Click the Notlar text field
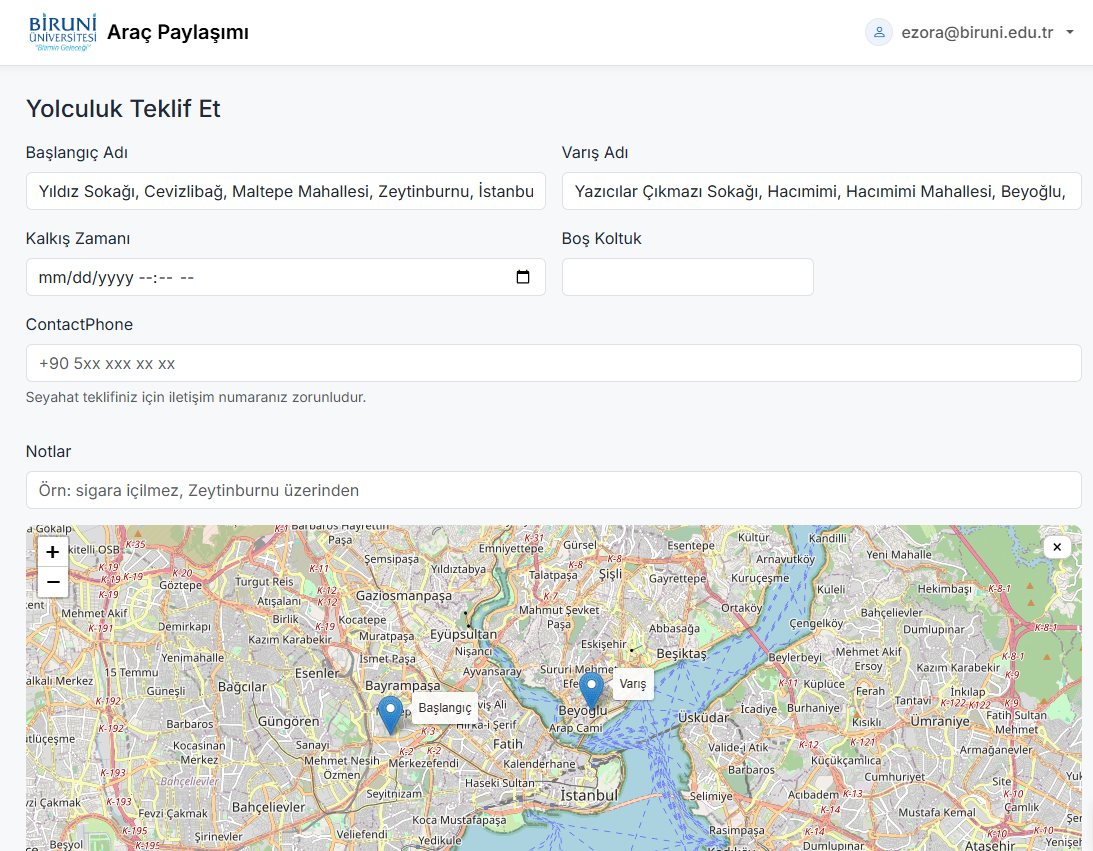Screen dimensions: 1093x851 pos(553,489)
